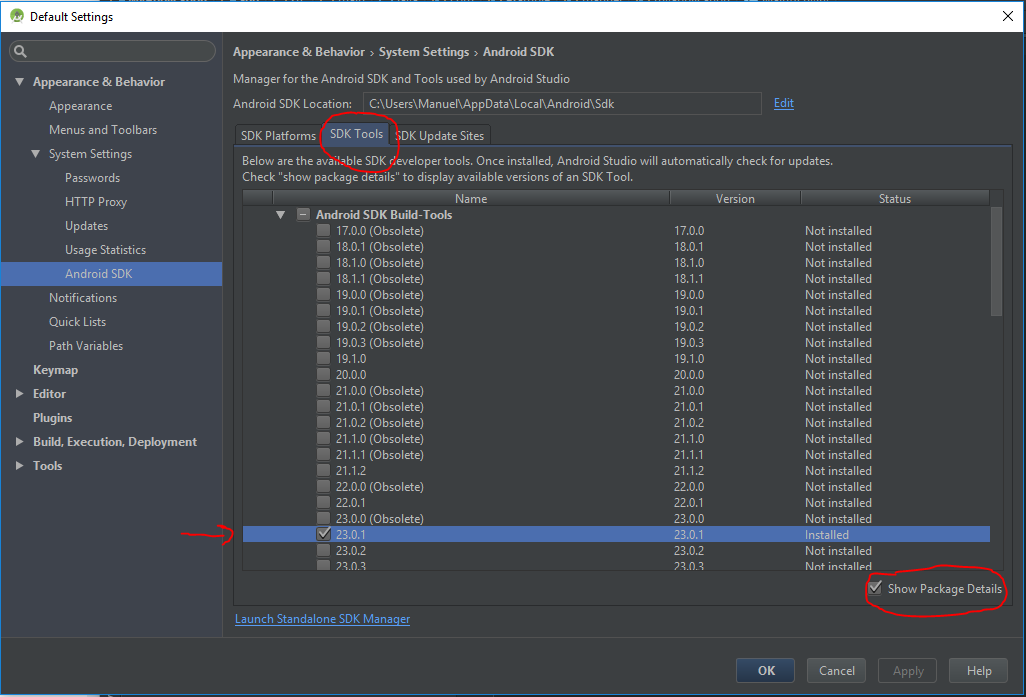Open HTTP Proxy settings

[x=96, y=202]
